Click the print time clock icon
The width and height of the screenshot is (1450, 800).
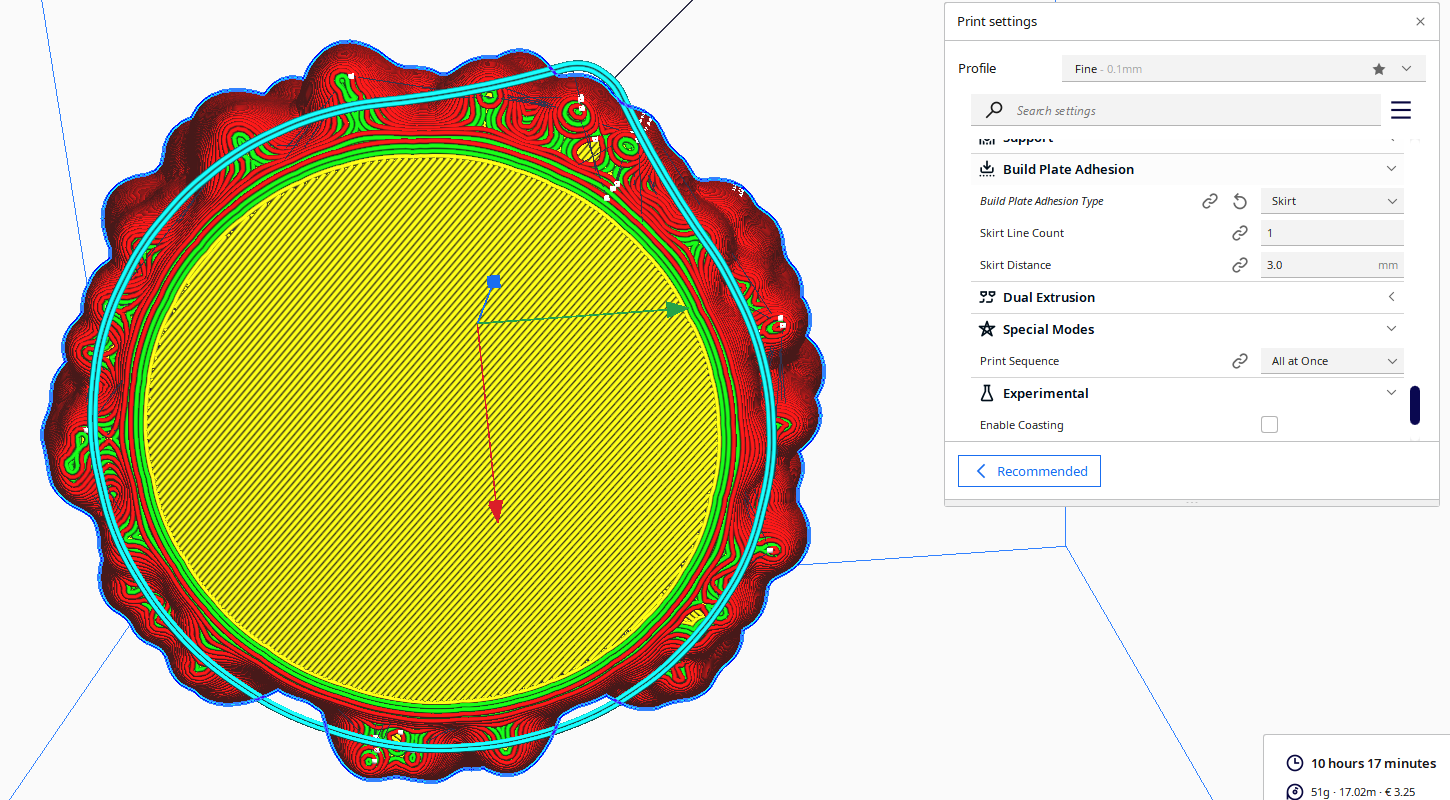[x=1295, y=762]
